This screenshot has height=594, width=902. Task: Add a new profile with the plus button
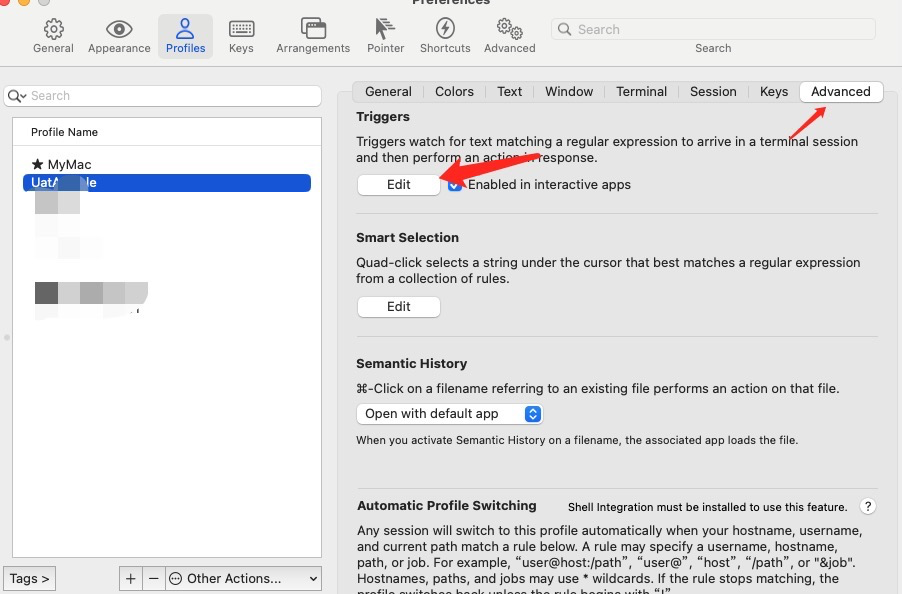click(x=131, y=578)
